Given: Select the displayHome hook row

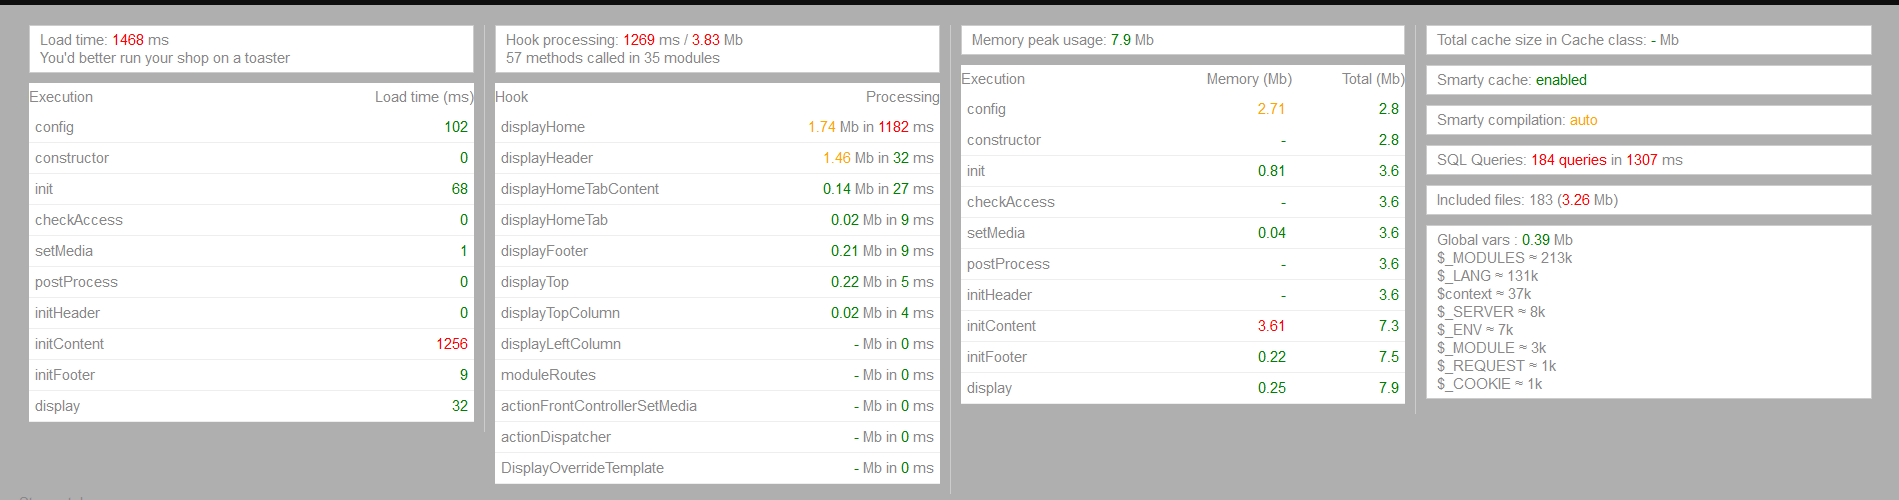Looking at the screenshot, I should pos(717,127).
